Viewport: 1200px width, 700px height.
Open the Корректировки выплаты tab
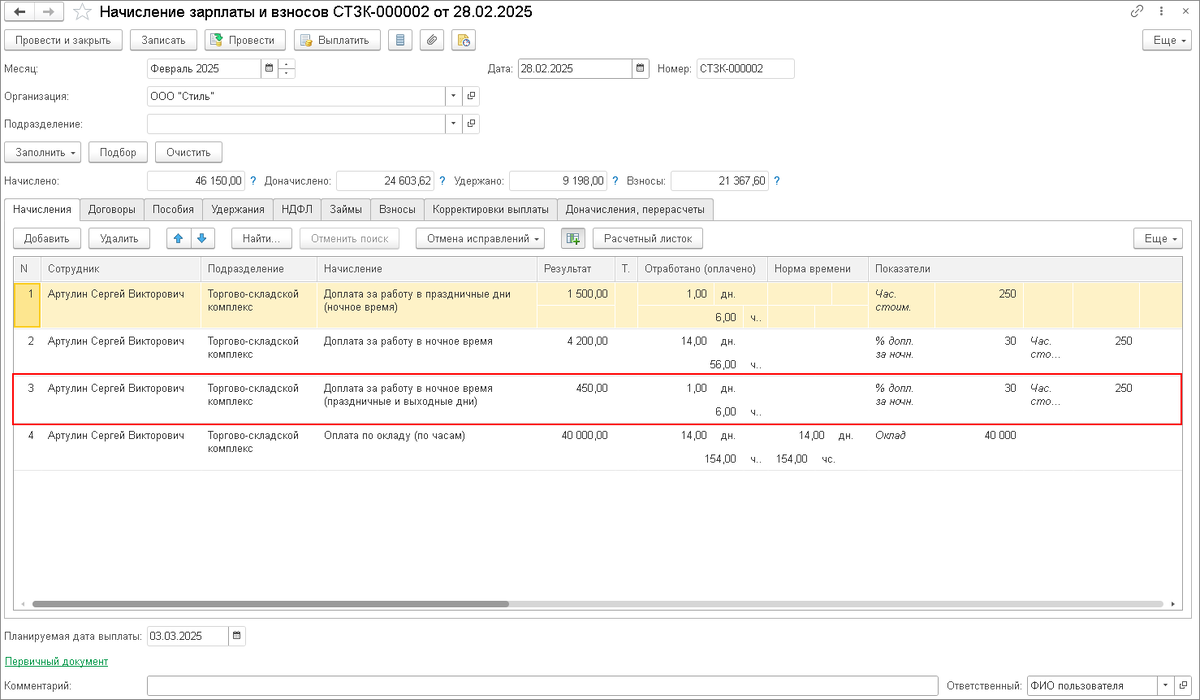pos(490,210)
